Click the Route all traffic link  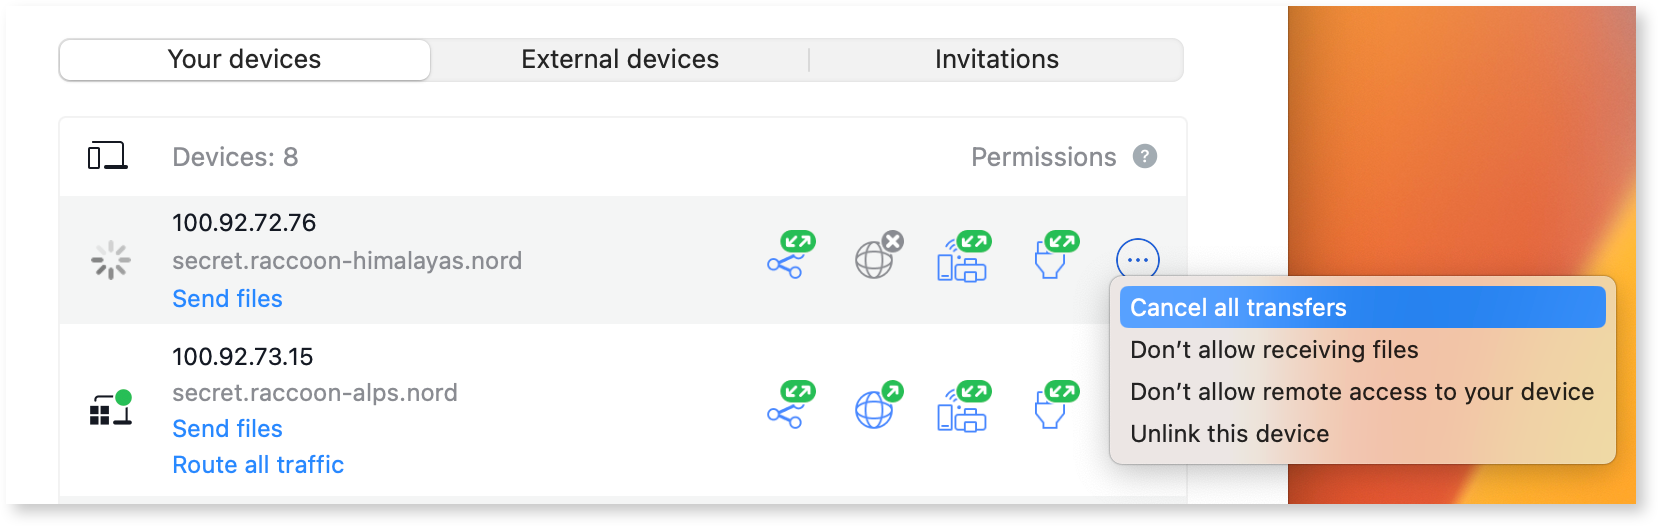(258, 465)
